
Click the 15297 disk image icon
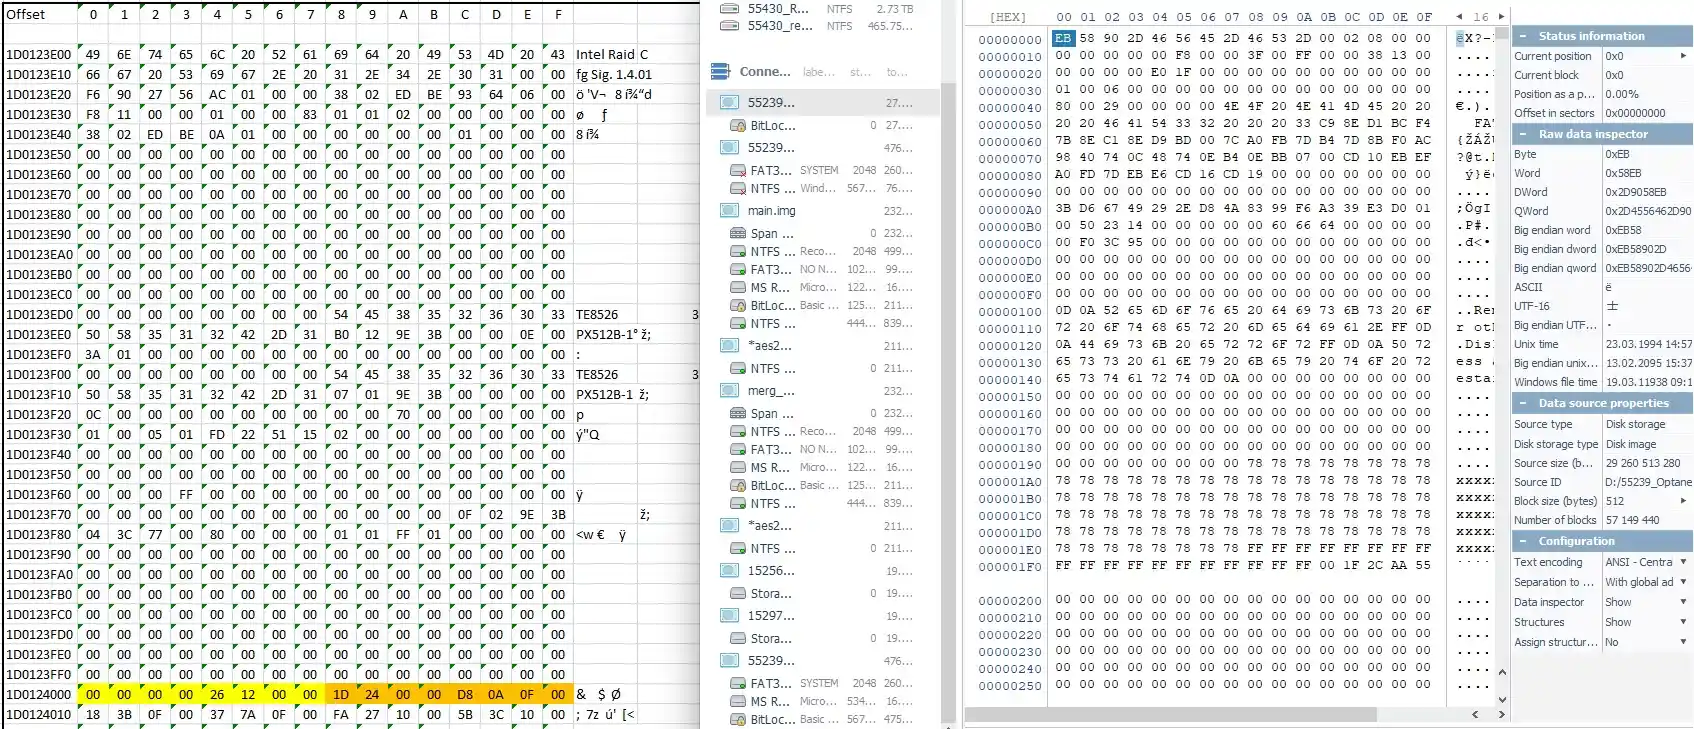point(730,616)
